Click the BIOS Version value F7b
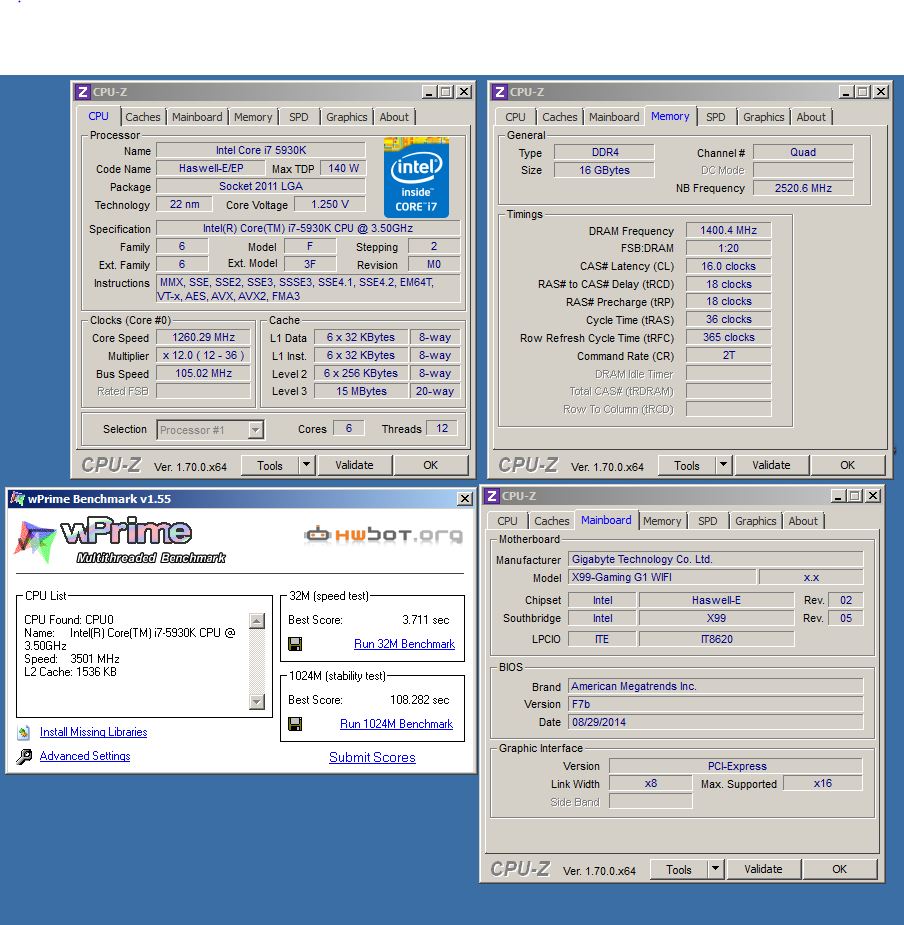Image resolution: width=904 pixels, height=925 pixels. 715,704
